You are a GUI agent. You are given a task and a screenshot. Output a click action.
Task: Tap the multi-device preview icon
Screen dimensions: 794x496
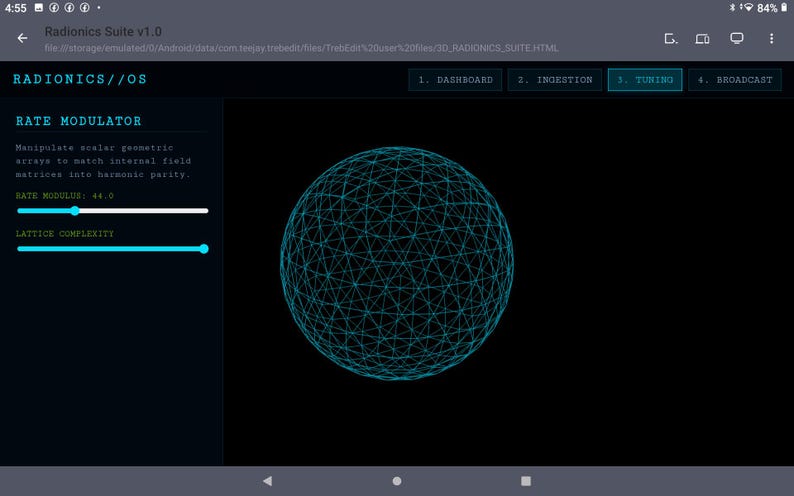point(702,38)
